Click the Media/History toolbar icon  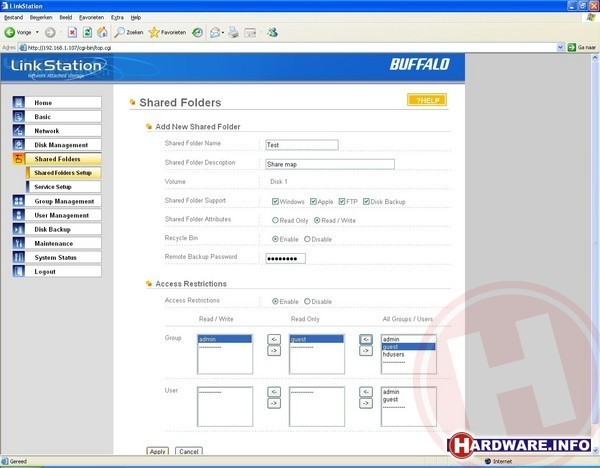[197, 33]
